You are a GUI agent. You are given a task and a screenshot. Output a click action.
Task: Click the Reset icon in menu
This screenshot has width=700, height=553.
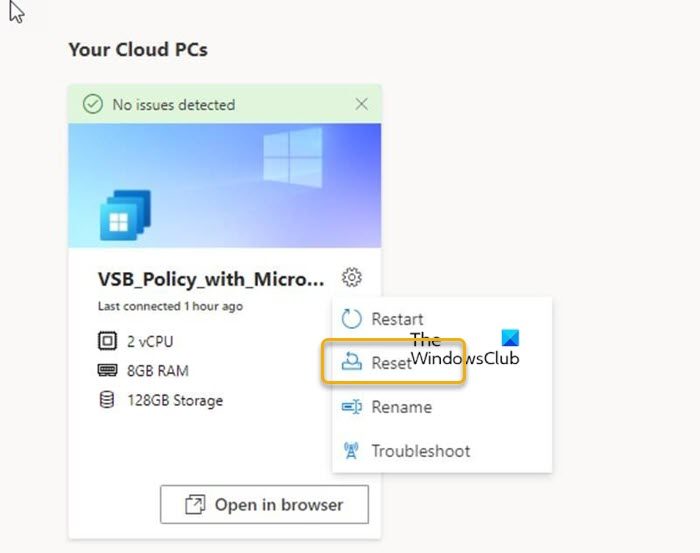(351, 362)
